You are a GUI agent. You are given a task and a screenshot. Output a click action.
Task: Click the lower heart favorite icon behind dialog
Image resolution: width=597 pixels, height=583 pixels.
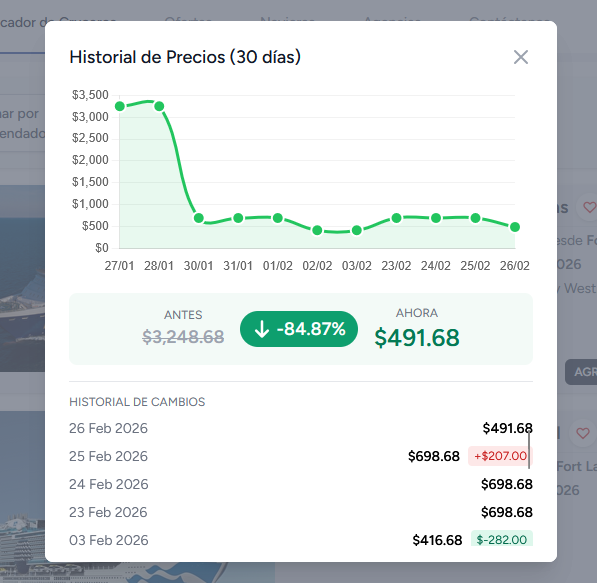(x=583, y=433)
